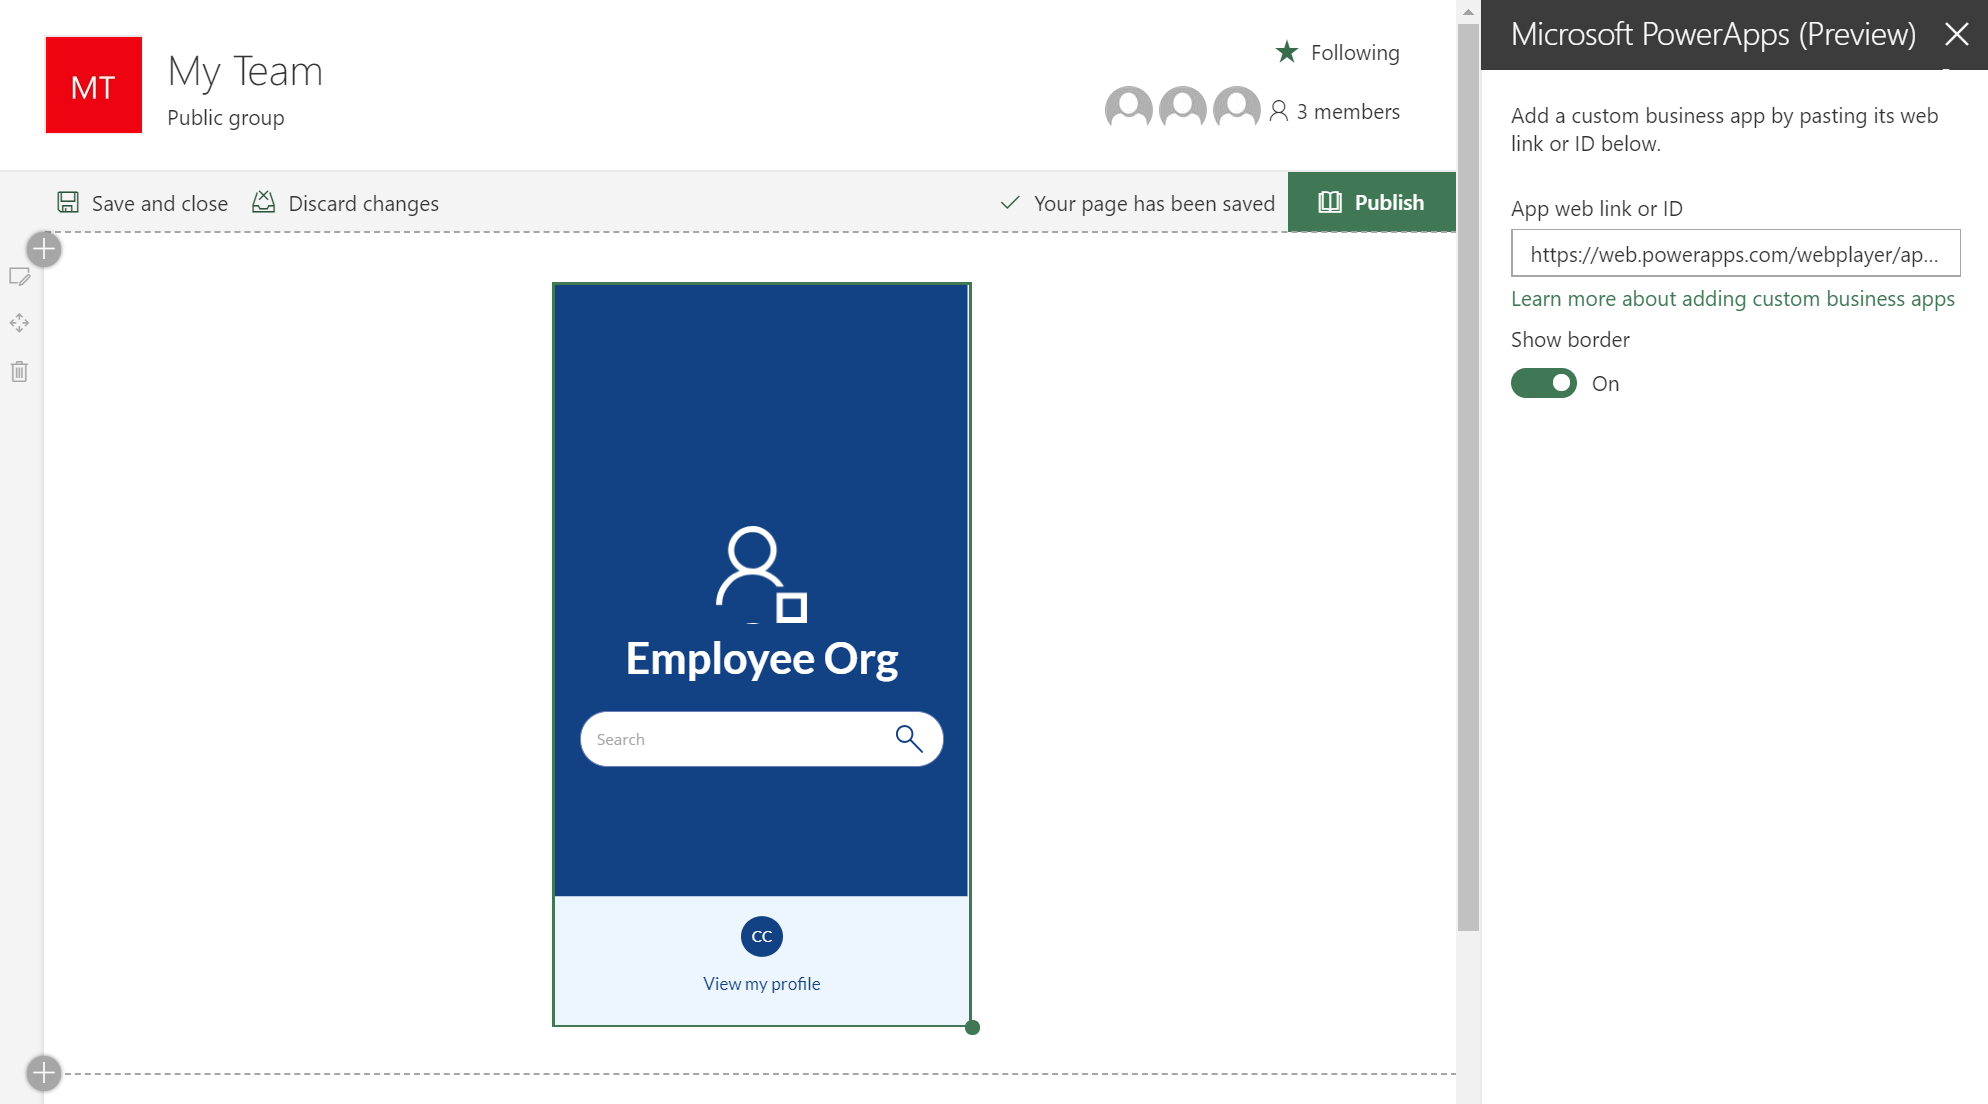Screen dimensions: 1988x1104
Task: Click the MT team logo tile
Action: pyautogui.click(x=94, y=85)
